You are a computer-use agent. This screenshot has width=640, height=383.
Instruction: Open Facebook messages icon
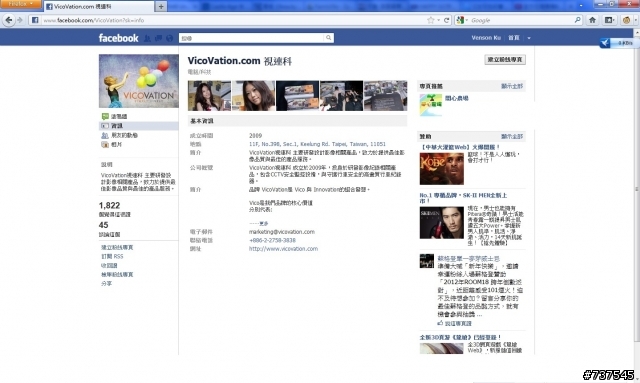point(158,38)
